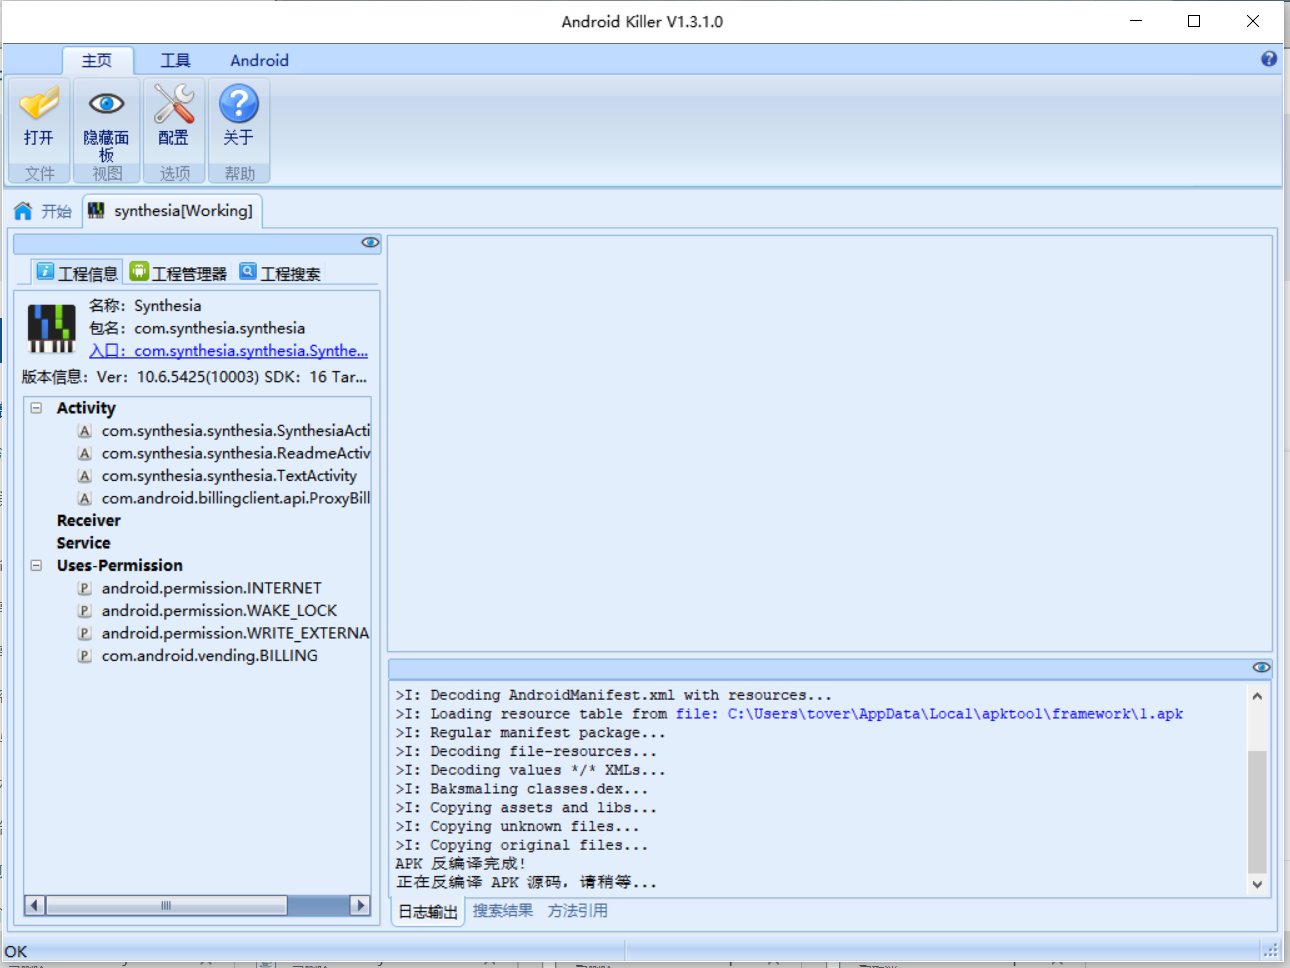The height and width of the screenshot is (968, 1290).
Task: Click the 工程搜索 magnifier icon
Action: [x=248, y=271]
